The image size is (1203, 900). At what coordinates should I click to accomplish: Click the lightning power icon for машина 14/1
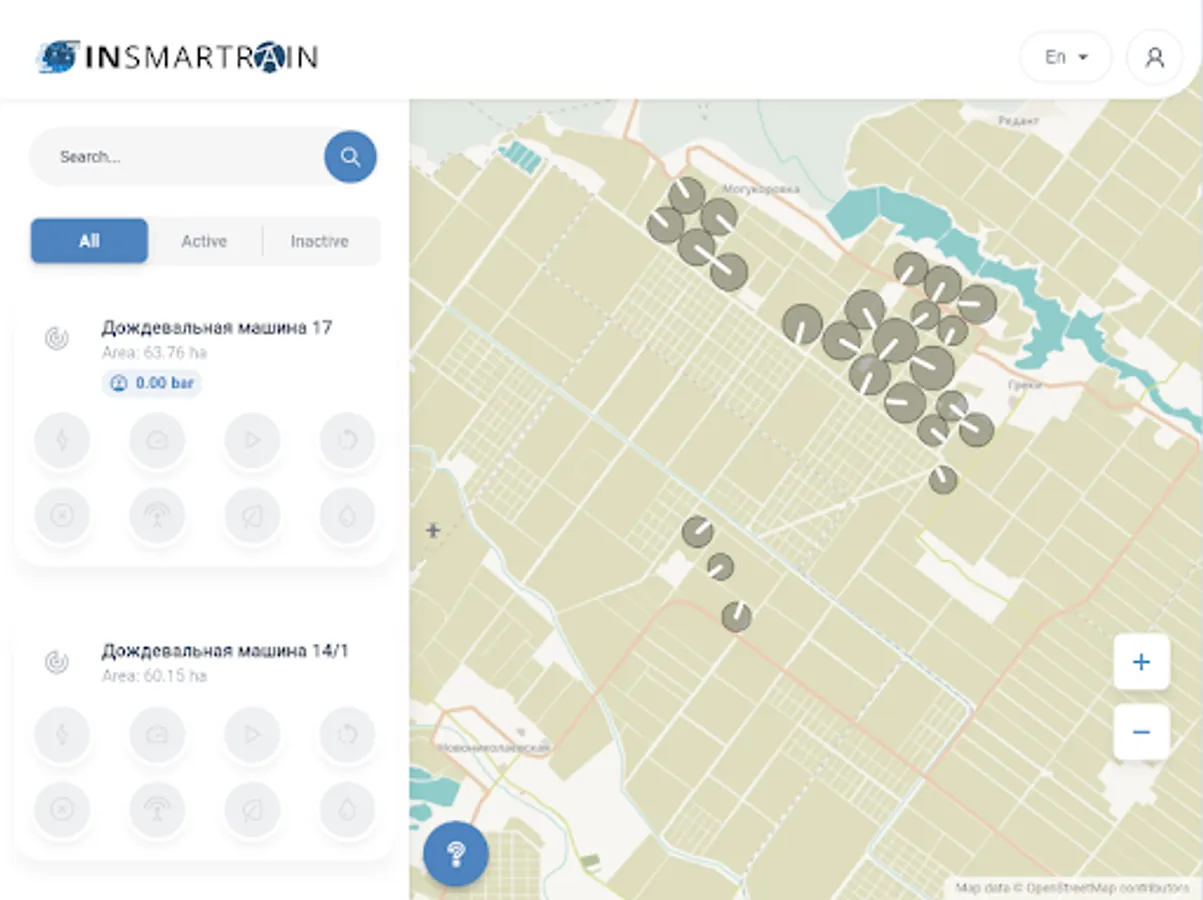tap(62, 735)
